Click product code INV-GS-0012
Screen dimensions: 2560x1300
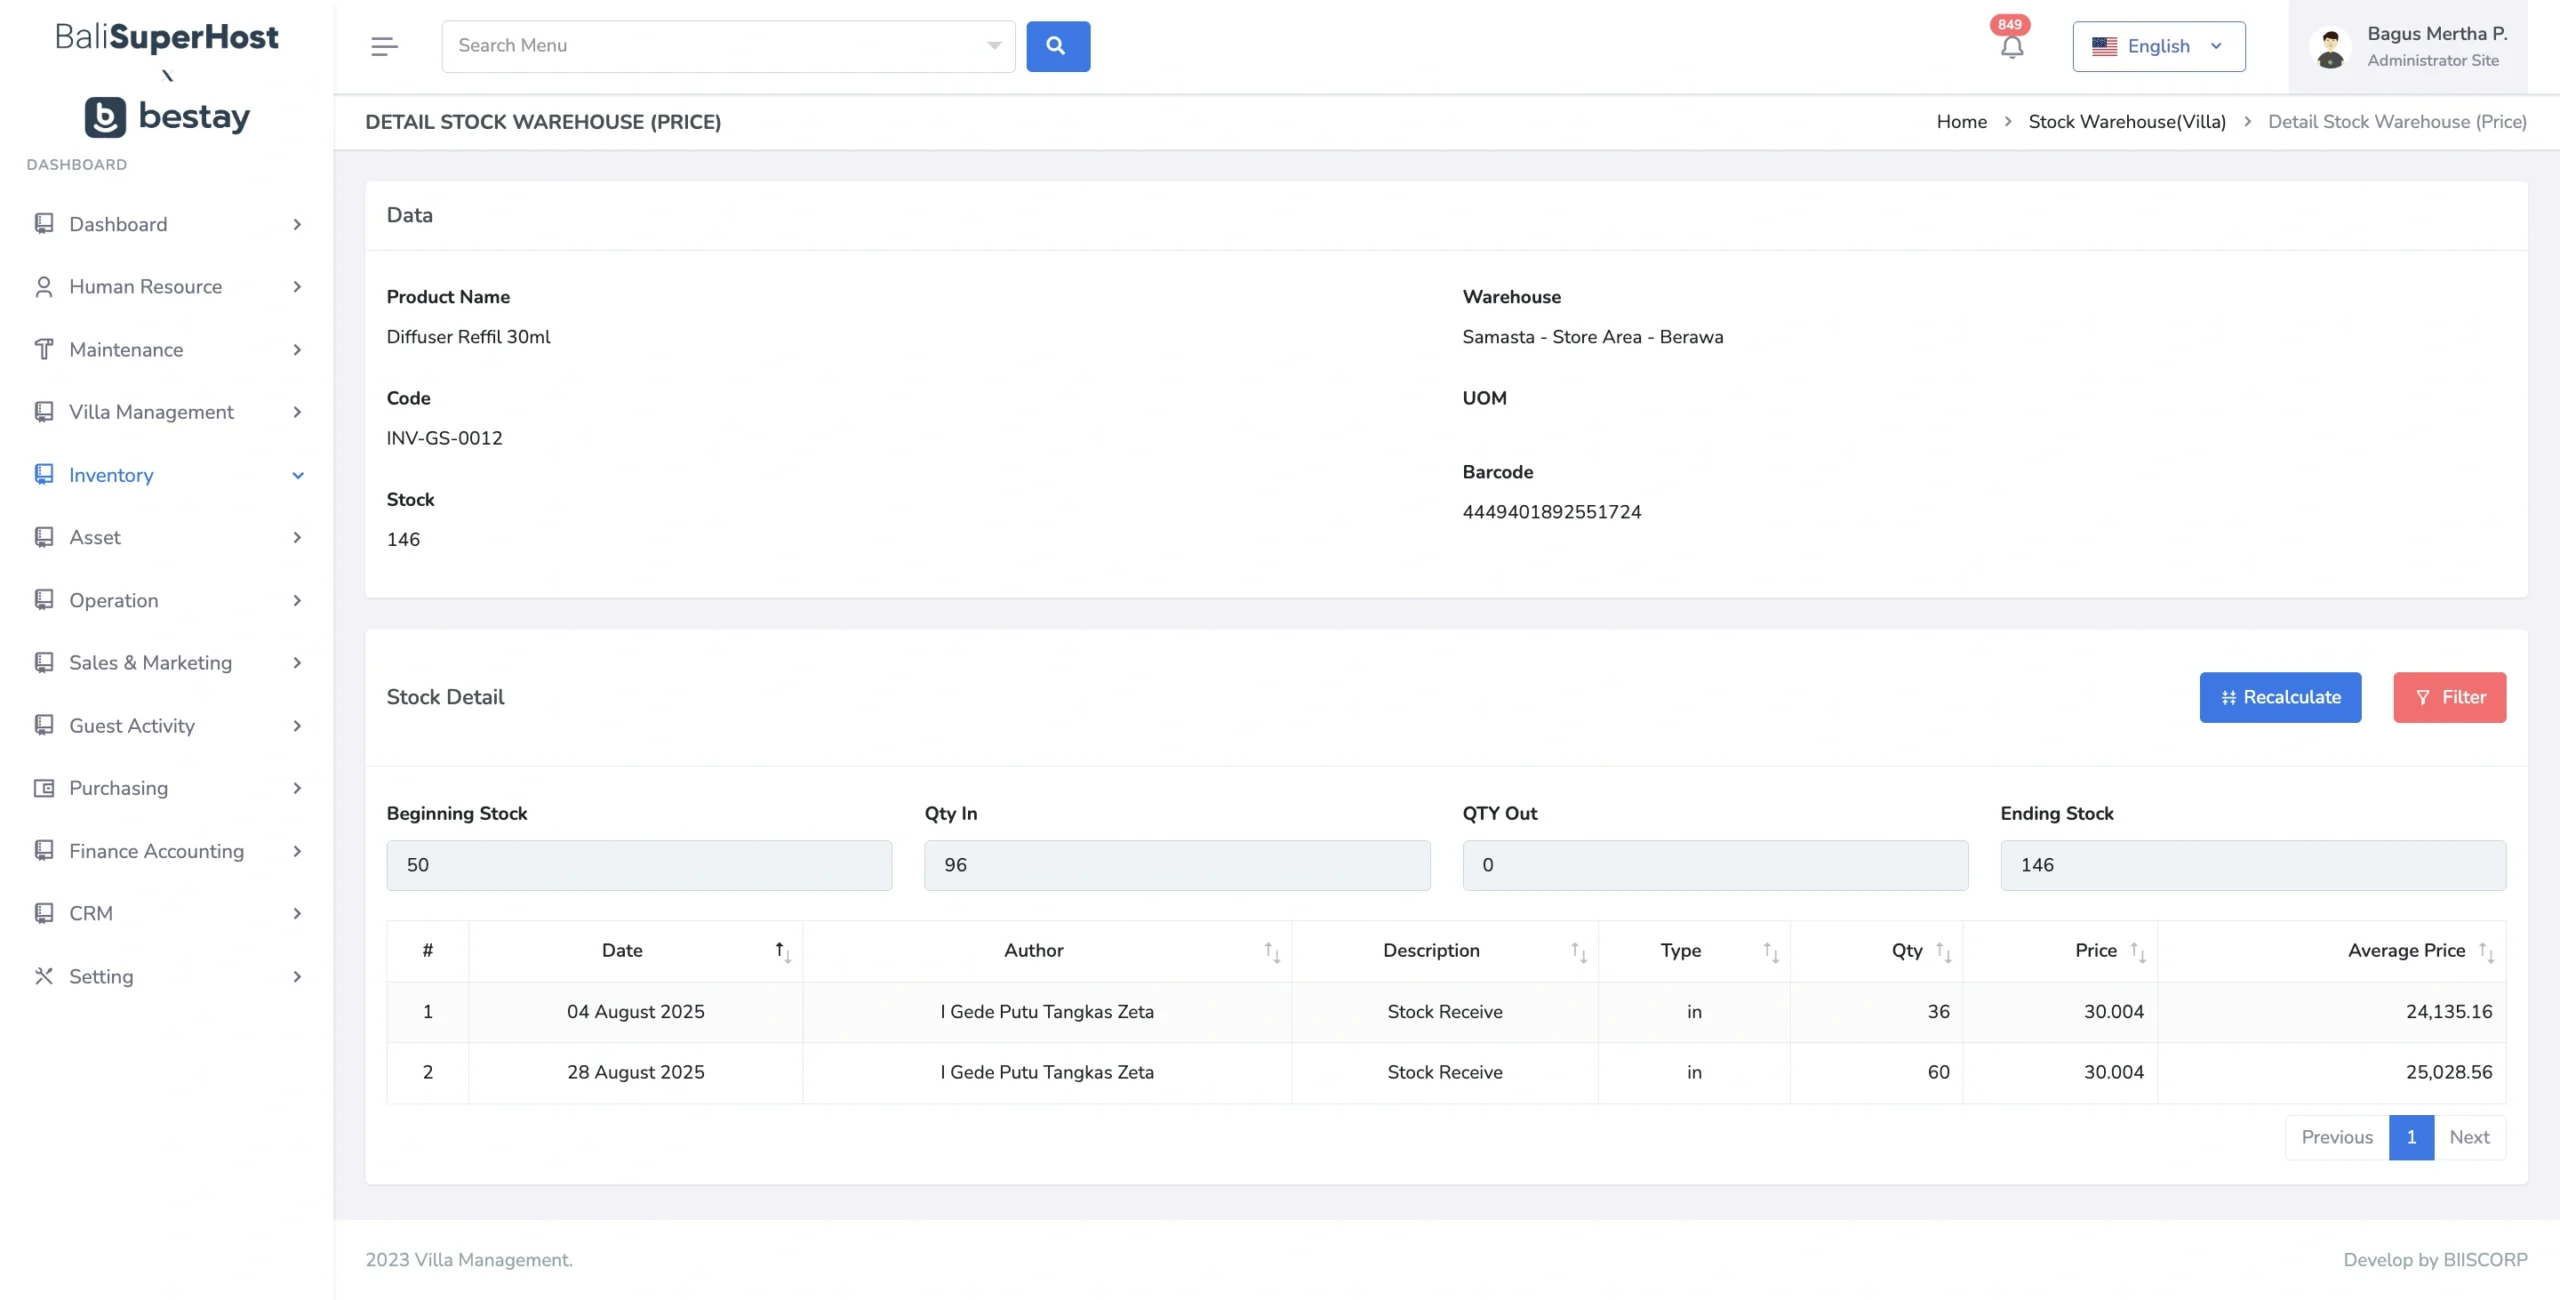point(445,438)
